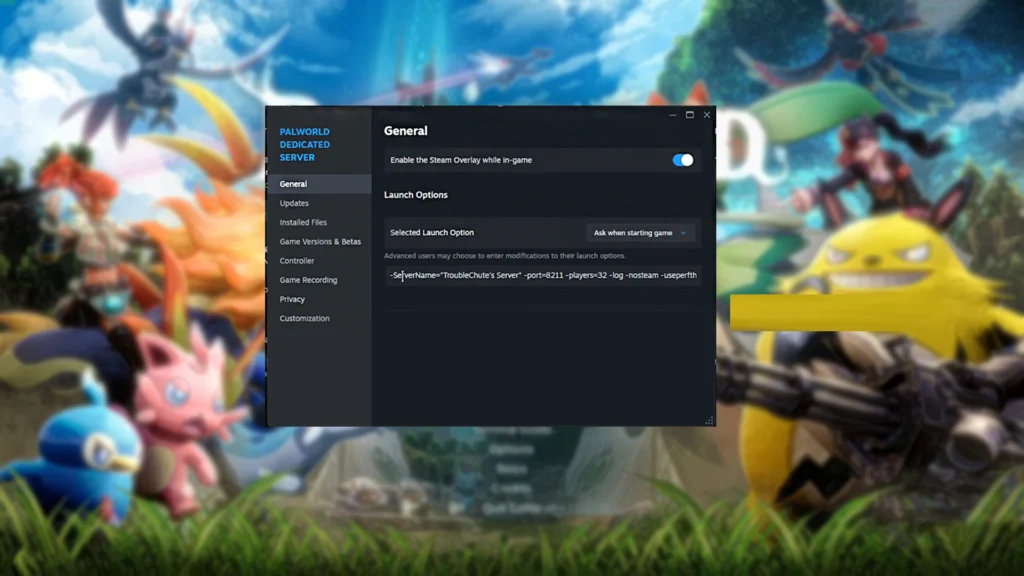Click the window resize grip corner

(x=709, y=421)
